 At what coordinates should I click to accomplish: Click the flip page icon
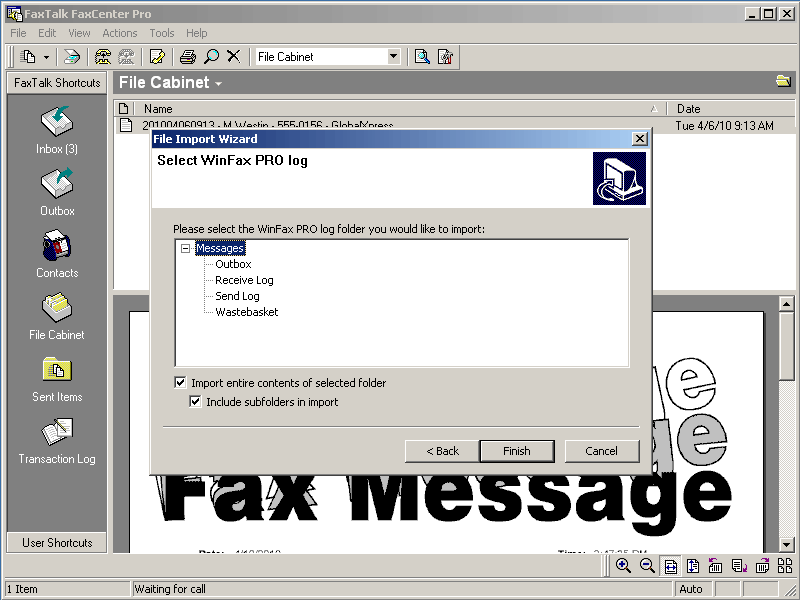click(739, 566)
